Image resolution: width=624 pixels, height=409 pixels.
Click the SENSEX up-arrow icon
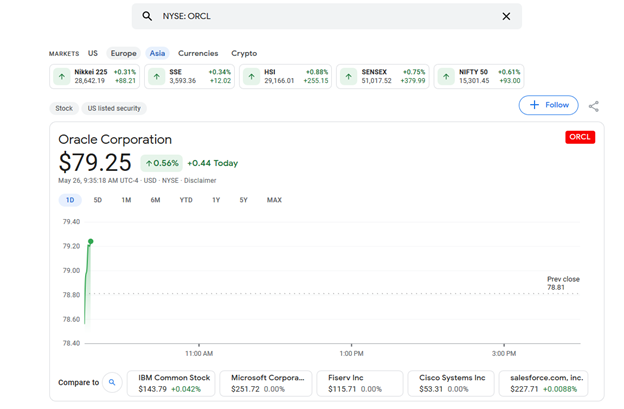pos(349,76)
